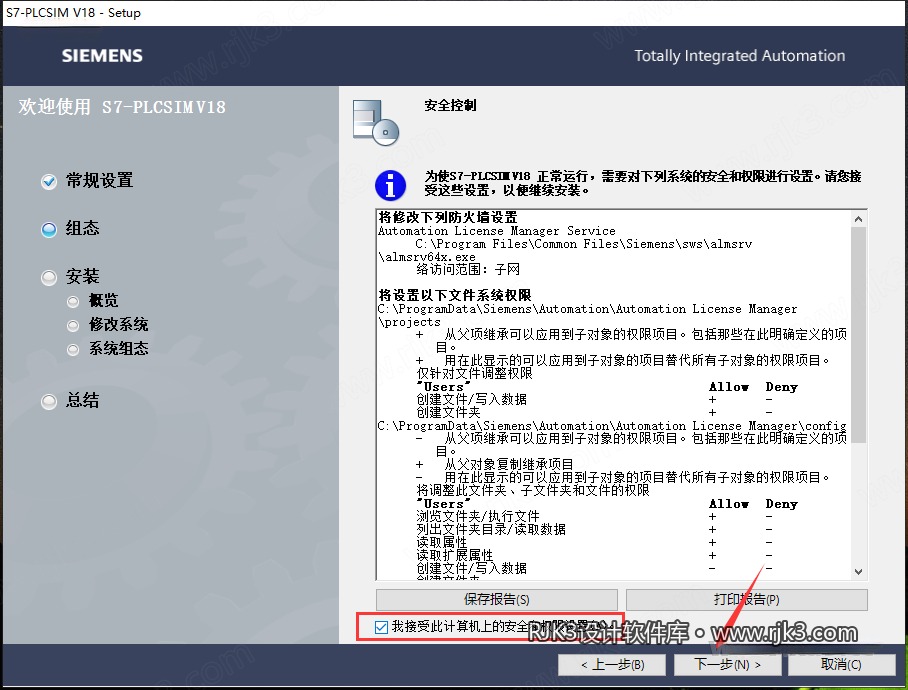Click the 络访问范围: 子网 line

pos(468,269)
